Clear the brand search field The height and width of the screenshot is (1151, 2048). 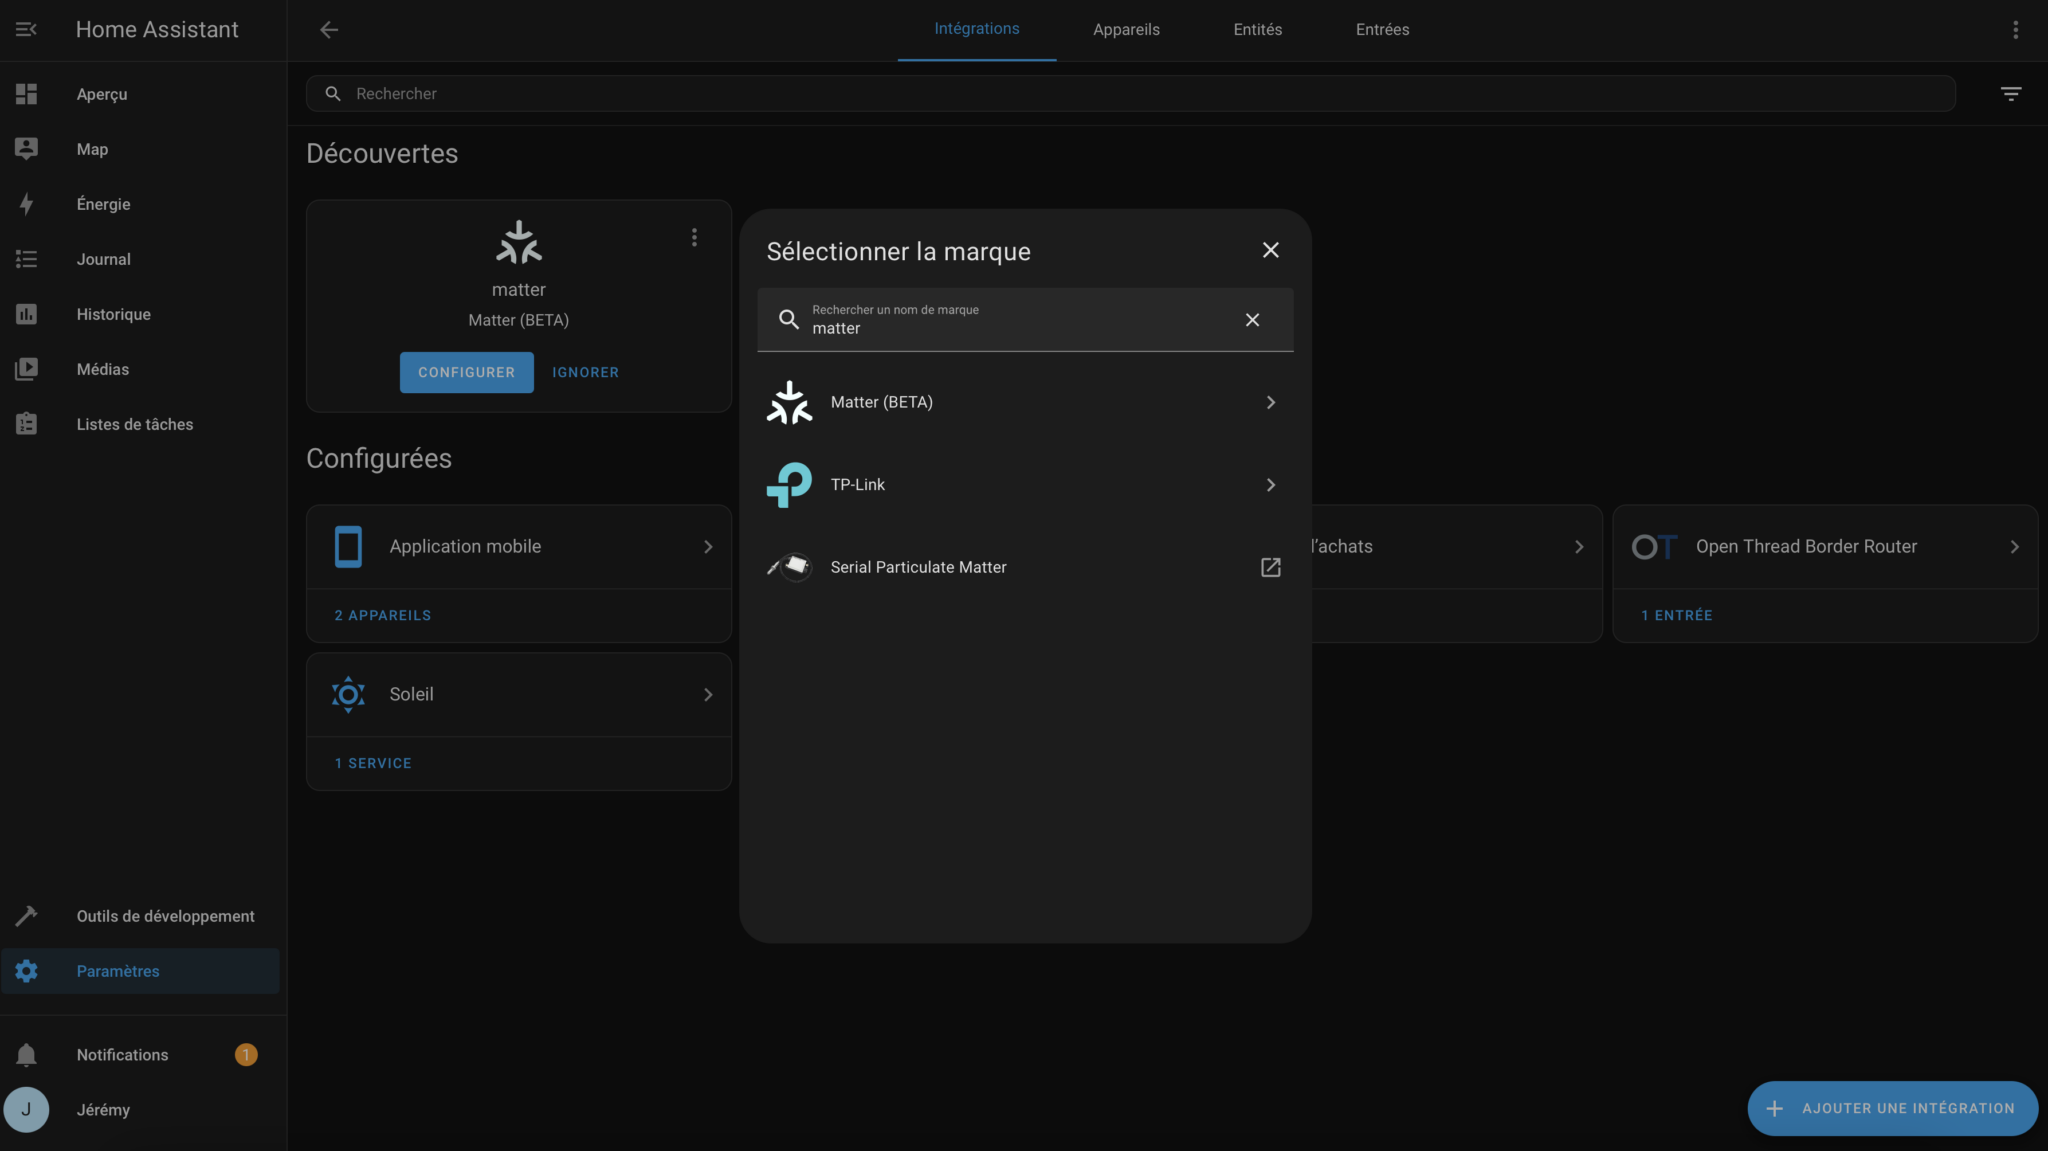(1252, 320)
